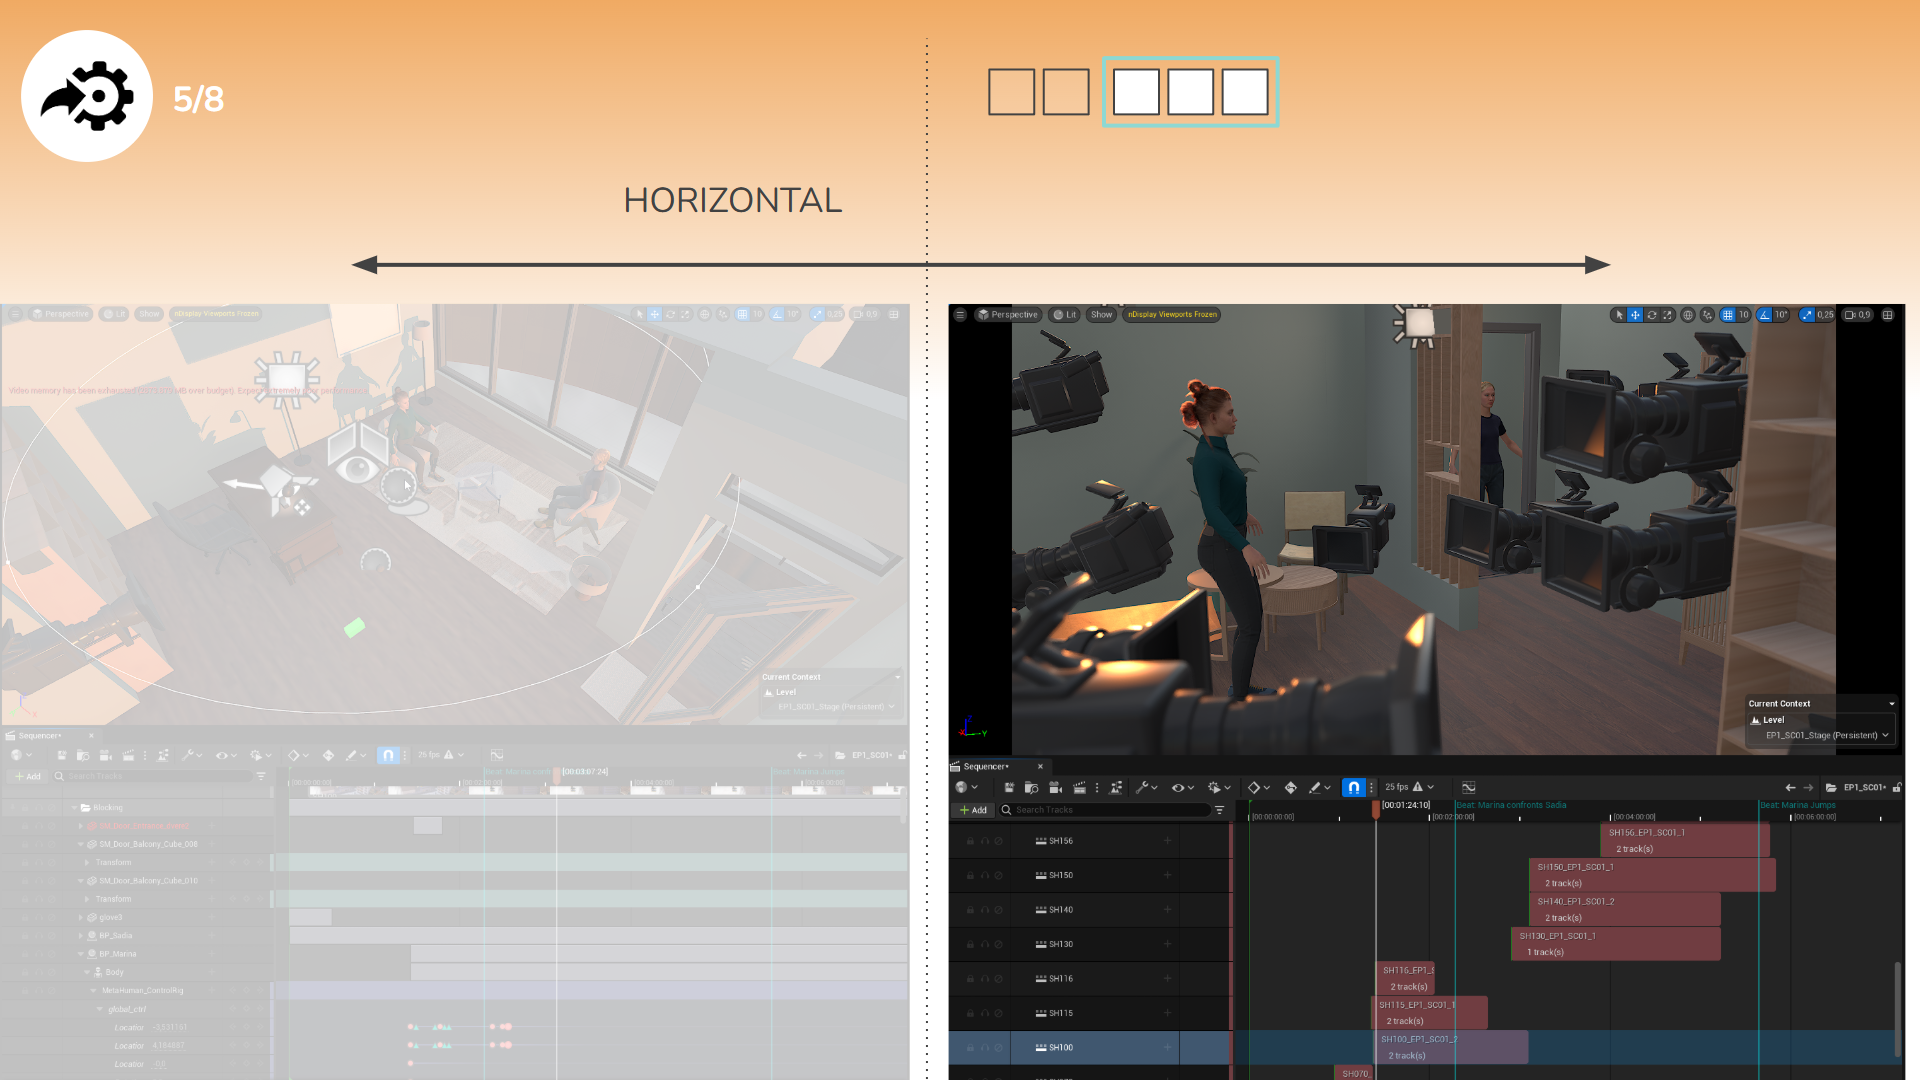Click the Sequencer render movie clapperboard icon
The height and width of the screenshot is (1080, 1920).
pos(1079,787)
